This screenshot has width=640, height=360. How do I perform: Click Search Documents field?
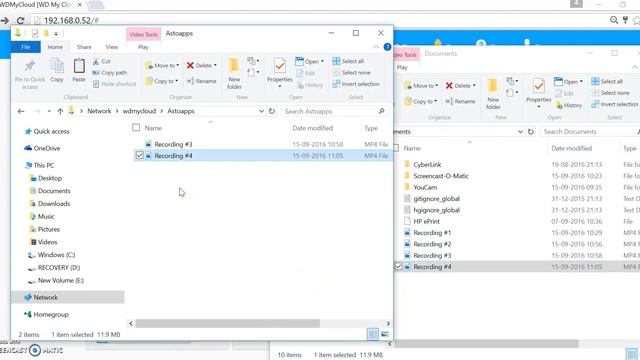(588, 131)
